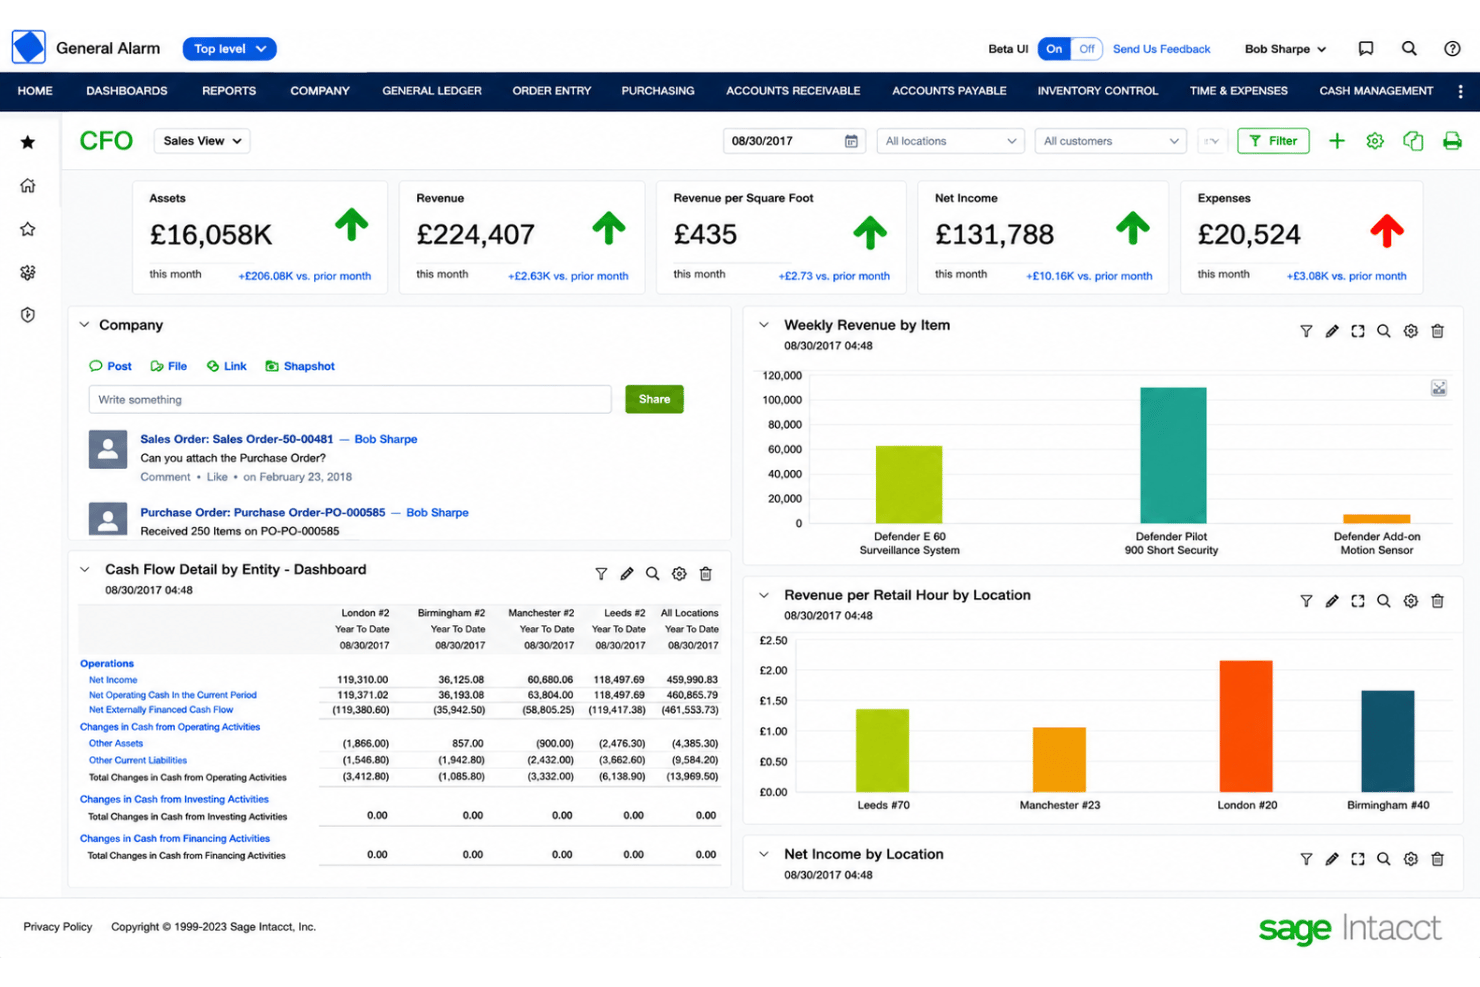
Task: Open the navigation bar's three-dot overflow menu
Action: 1460,91
